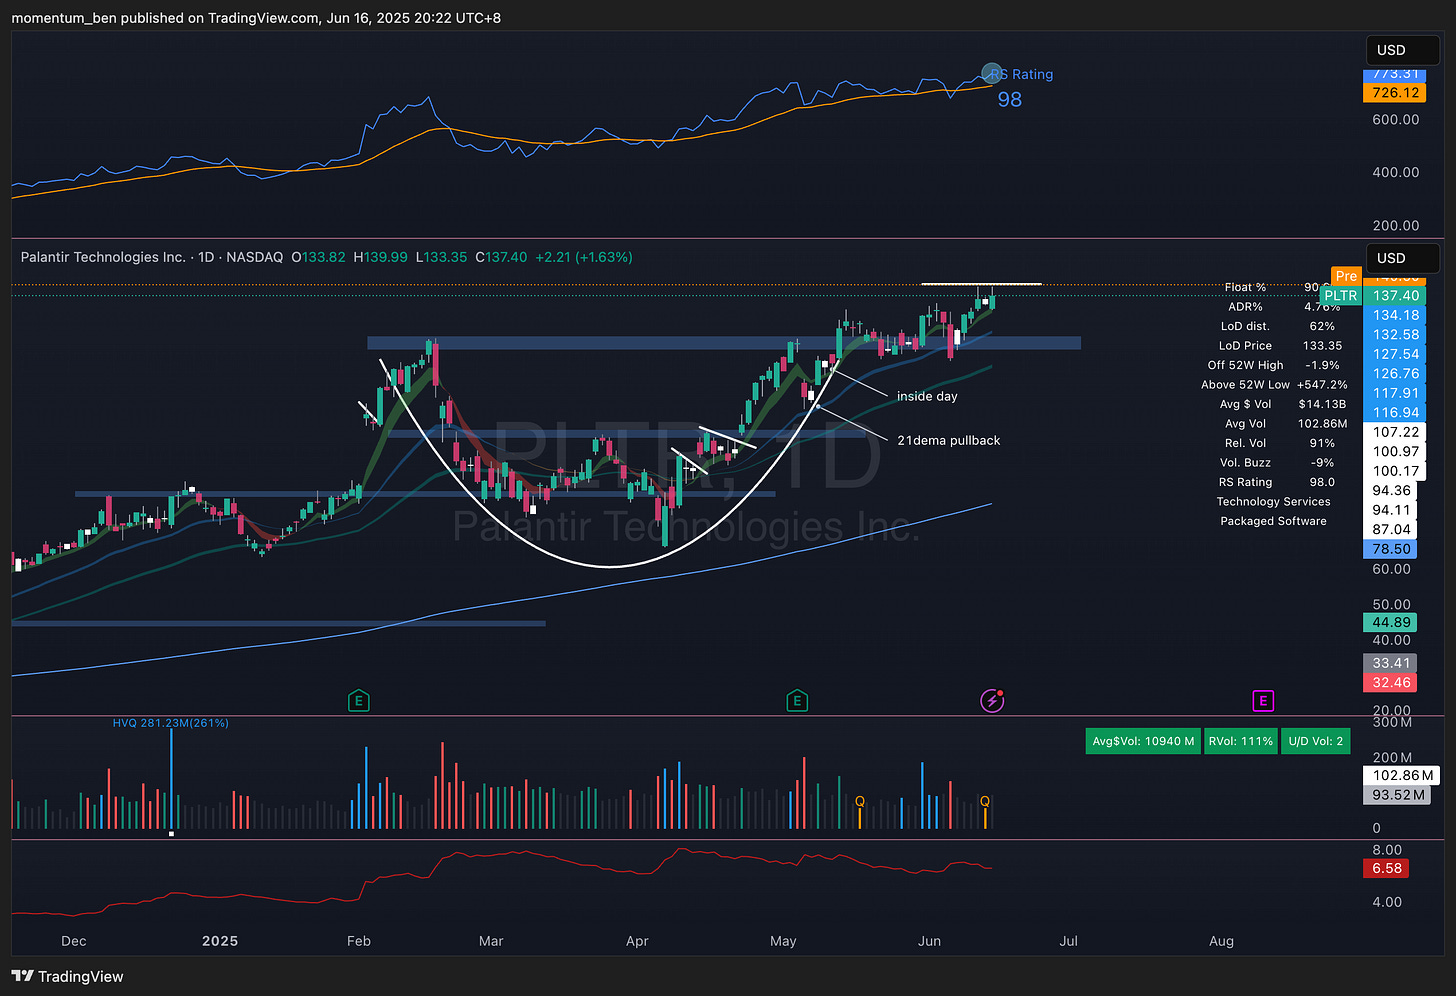Image resolution: width=1456 pixels, height=996 pixels.
Task: Click the TradingView logo
Action: point(68,976)
